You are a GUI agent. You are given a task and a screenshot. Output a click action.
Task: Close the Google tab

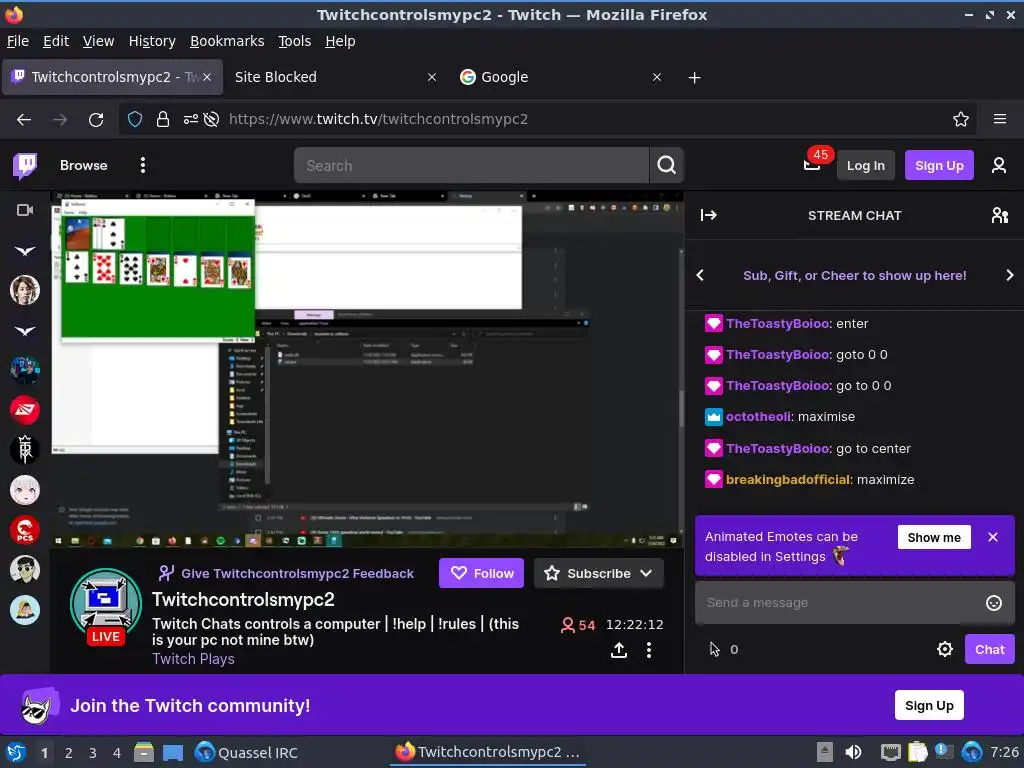(x=657, y=77)
